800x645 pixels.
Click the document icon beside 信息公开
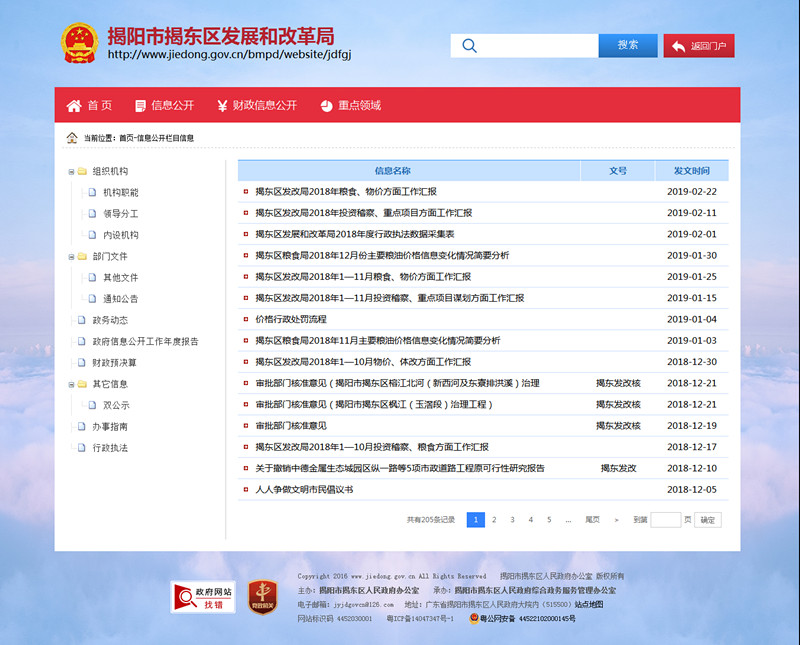(x=140, y=106)
